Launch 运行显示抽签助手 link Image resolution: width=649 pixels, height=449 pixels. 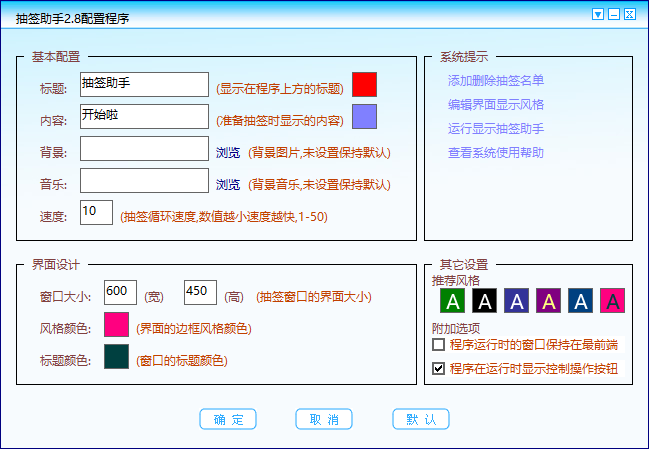pyautogui.click(x=496, y=128)
